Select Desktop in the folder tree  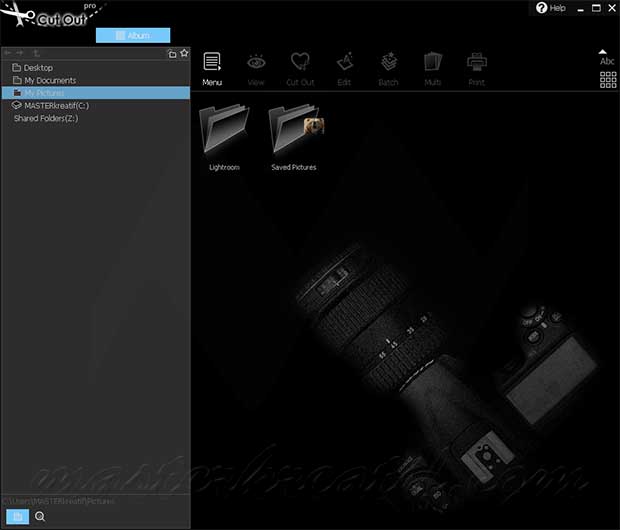click(38, 68)
